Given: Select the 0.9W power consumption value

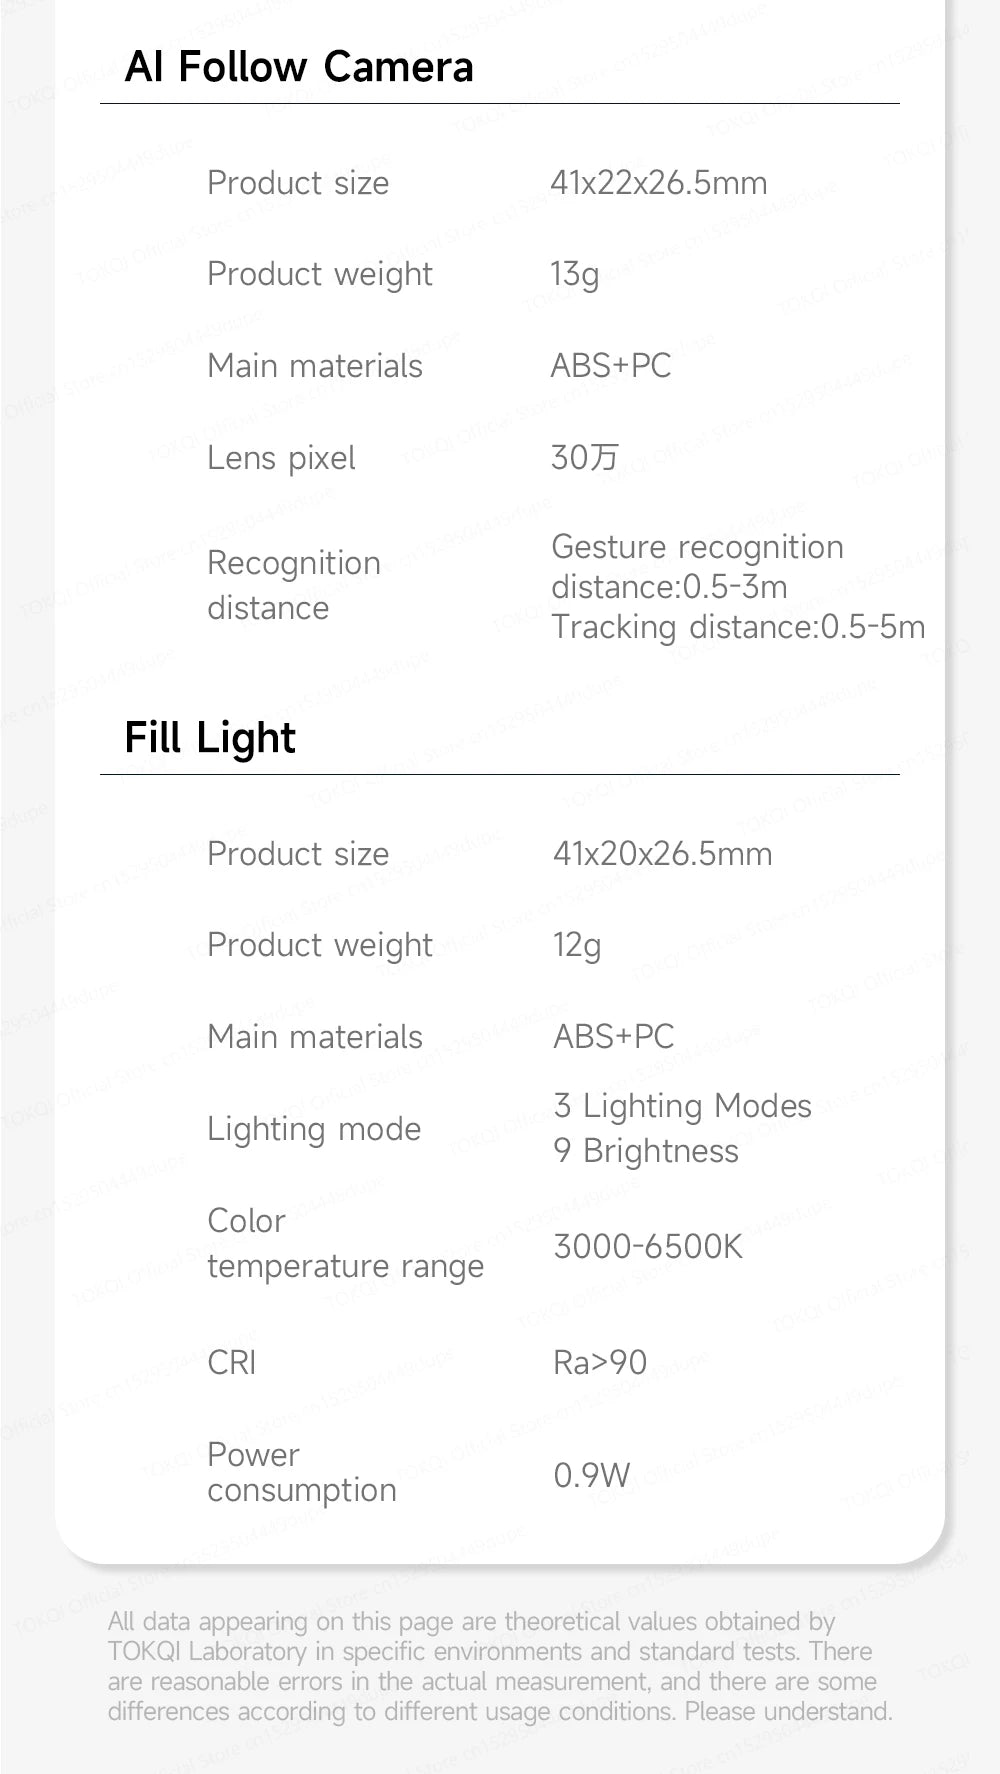Looking at the screenshot, I should click(592, 1474).
